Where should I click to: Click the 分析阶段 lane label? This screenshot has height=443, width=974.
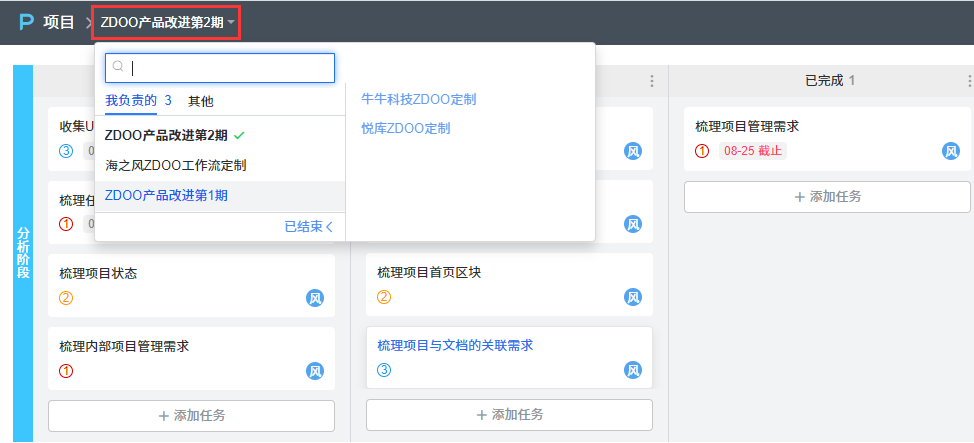(23, 252)
